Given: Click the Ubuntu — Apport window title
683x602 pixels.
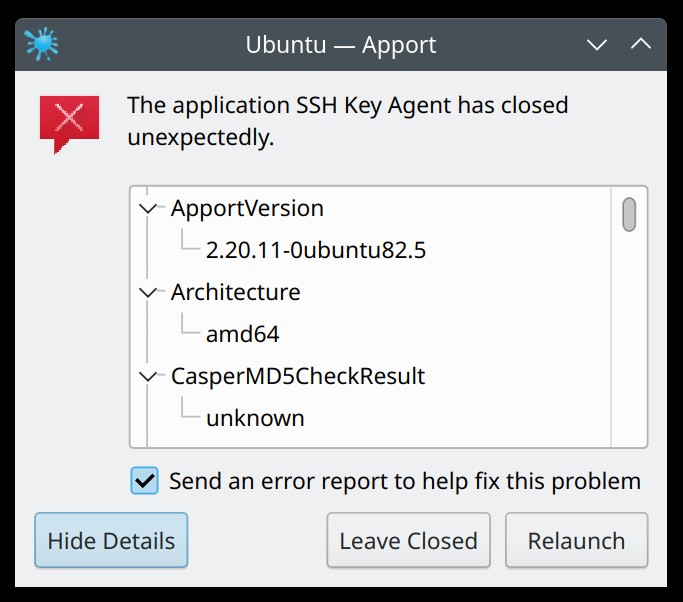Looking at the screenshot, I should [x=341, y=44].
